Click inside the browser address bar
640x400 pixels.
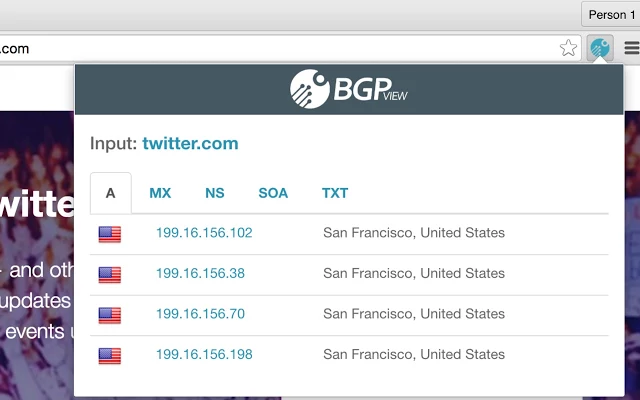280,48
